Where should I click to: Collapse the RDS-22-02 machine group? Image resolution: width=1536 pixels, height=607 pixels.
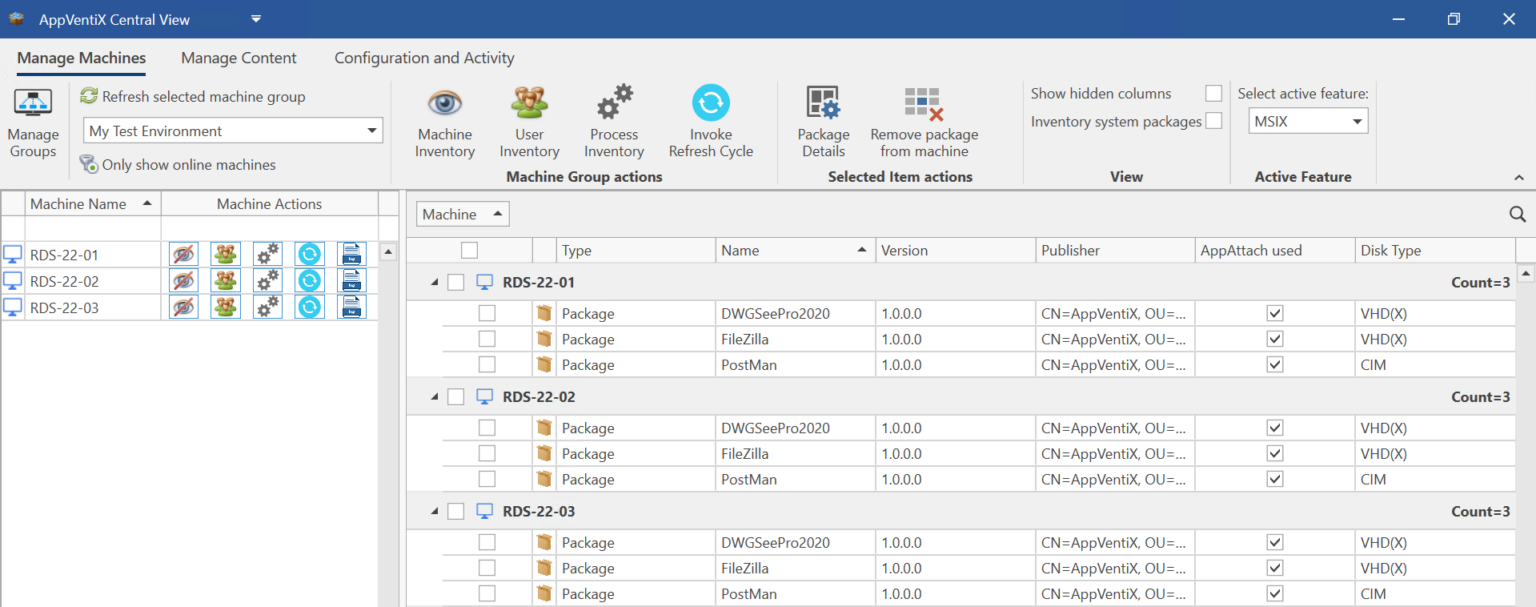tap(434, 396)
